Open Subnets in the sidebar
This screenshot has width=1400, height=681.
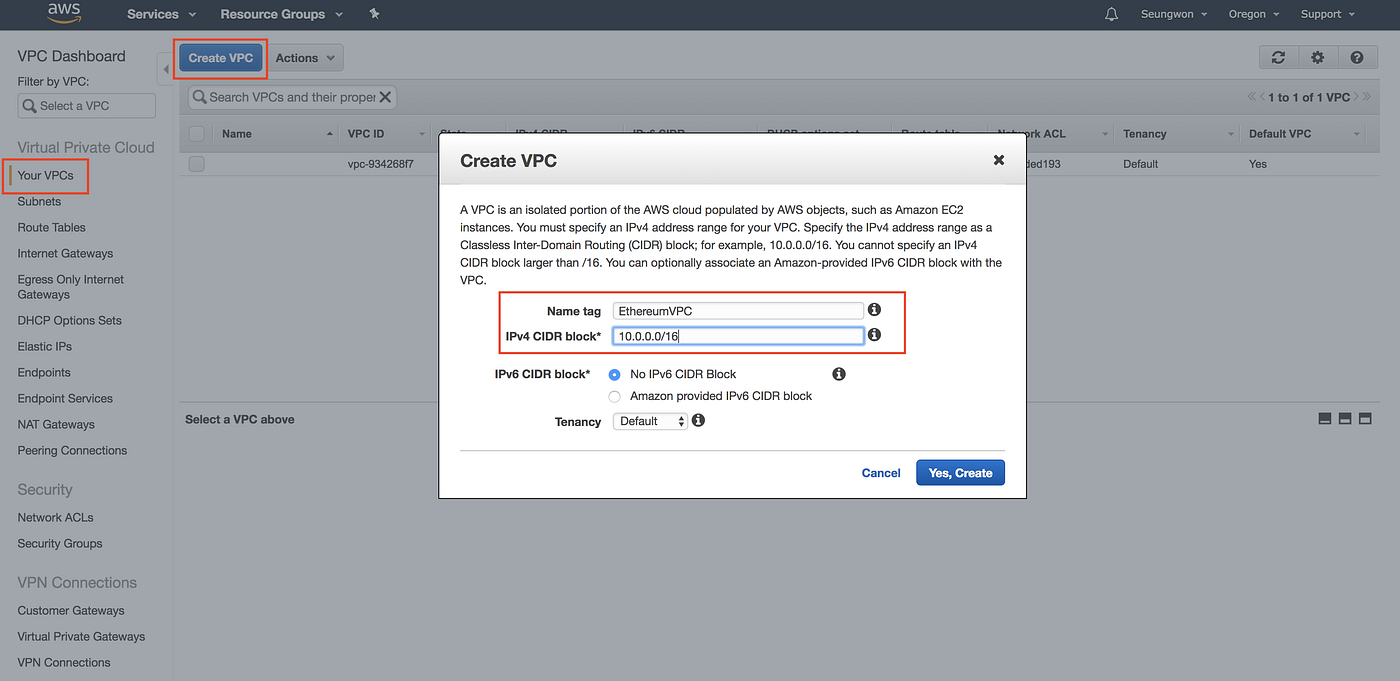[39, 201]
